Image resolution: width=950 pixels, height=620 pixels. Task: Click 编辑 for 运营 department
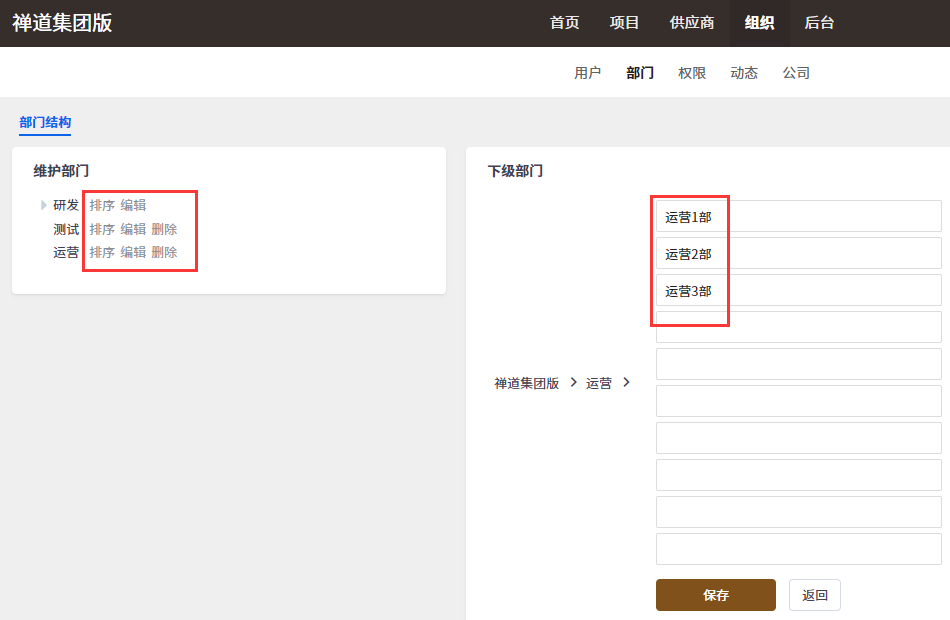(x=133, y=252)
